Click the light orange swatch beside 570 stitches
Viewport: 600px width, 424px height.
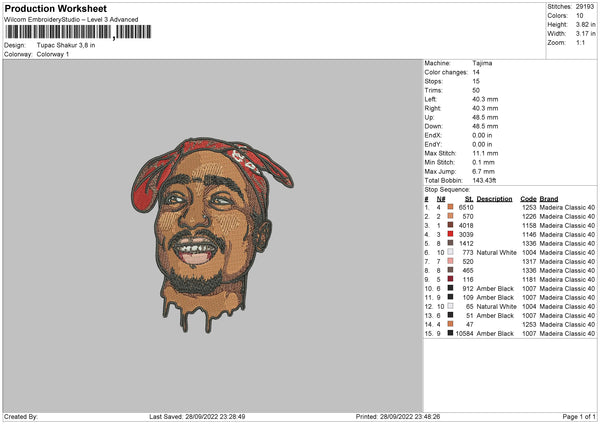tap(450, 216)
